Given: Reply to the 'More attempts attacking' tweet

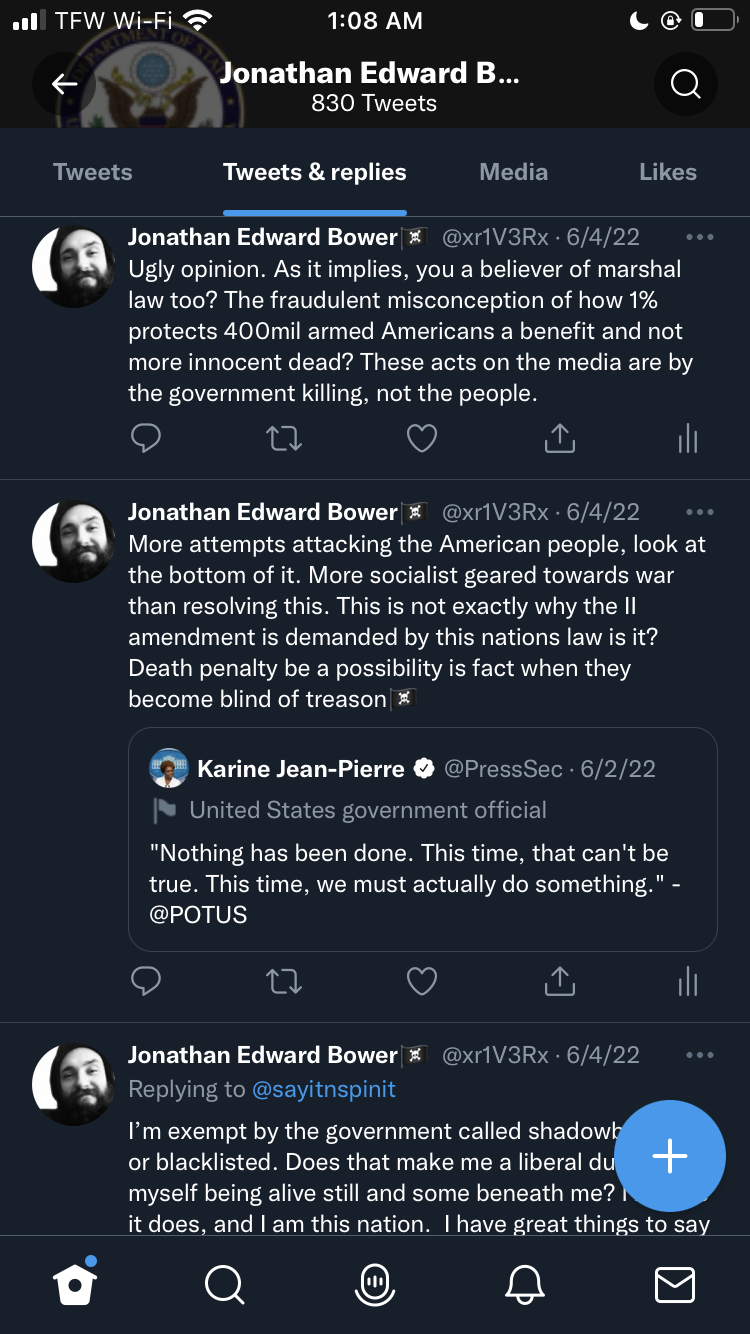Looking at the screenshot, I should click(x=146, y=982).
